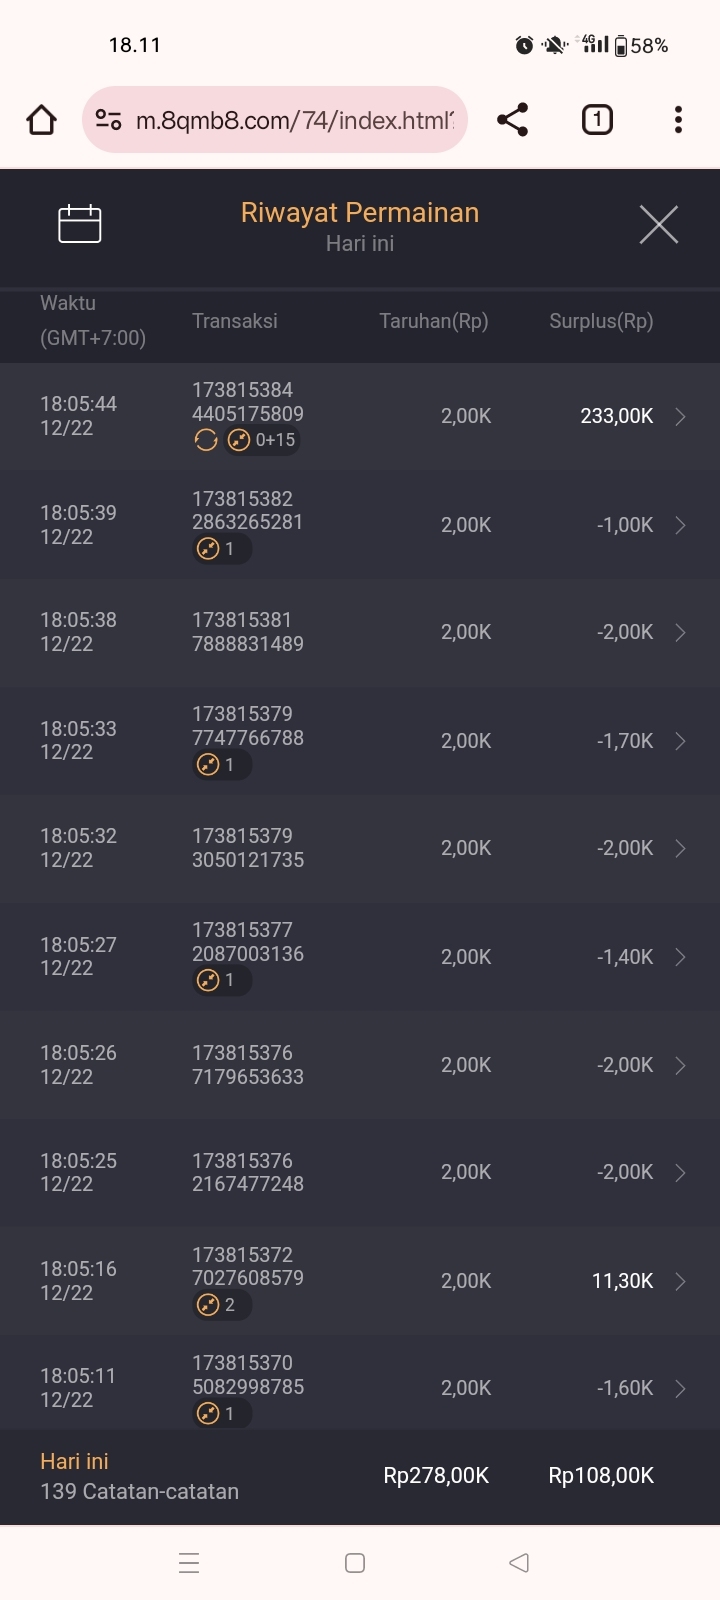Expand the 18:05:39 transaction row chevron
The height and width of the screenshot is (1600, 720).
(x=680, y=525)
